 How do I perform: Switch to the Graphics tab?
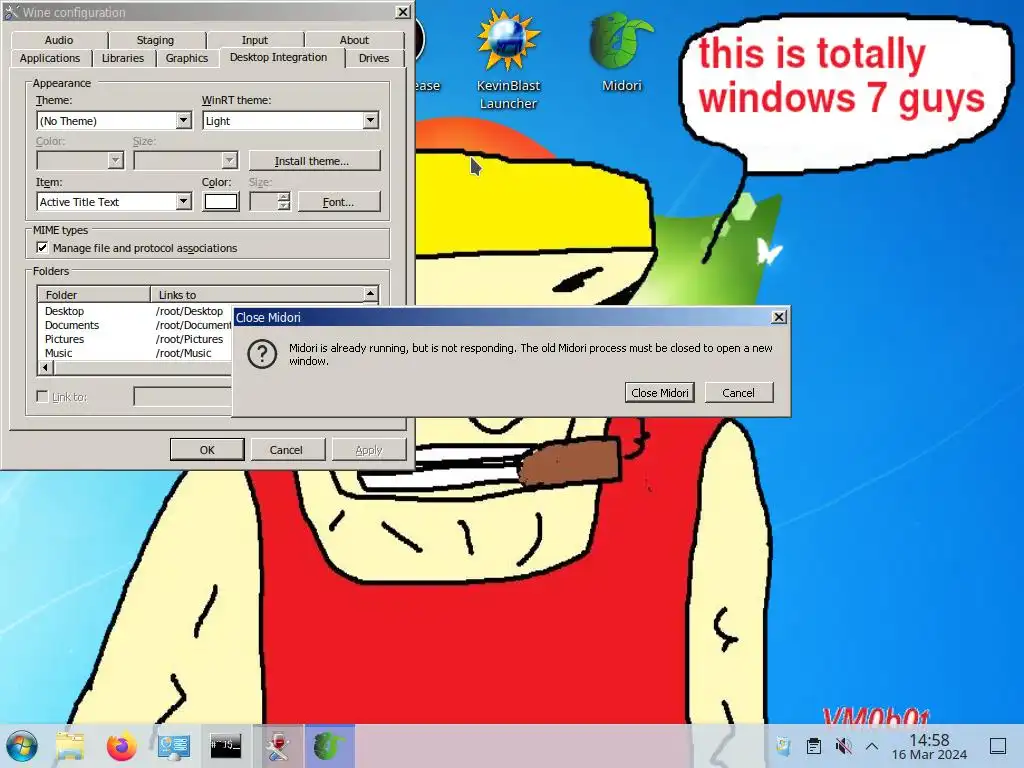point(187,58)
